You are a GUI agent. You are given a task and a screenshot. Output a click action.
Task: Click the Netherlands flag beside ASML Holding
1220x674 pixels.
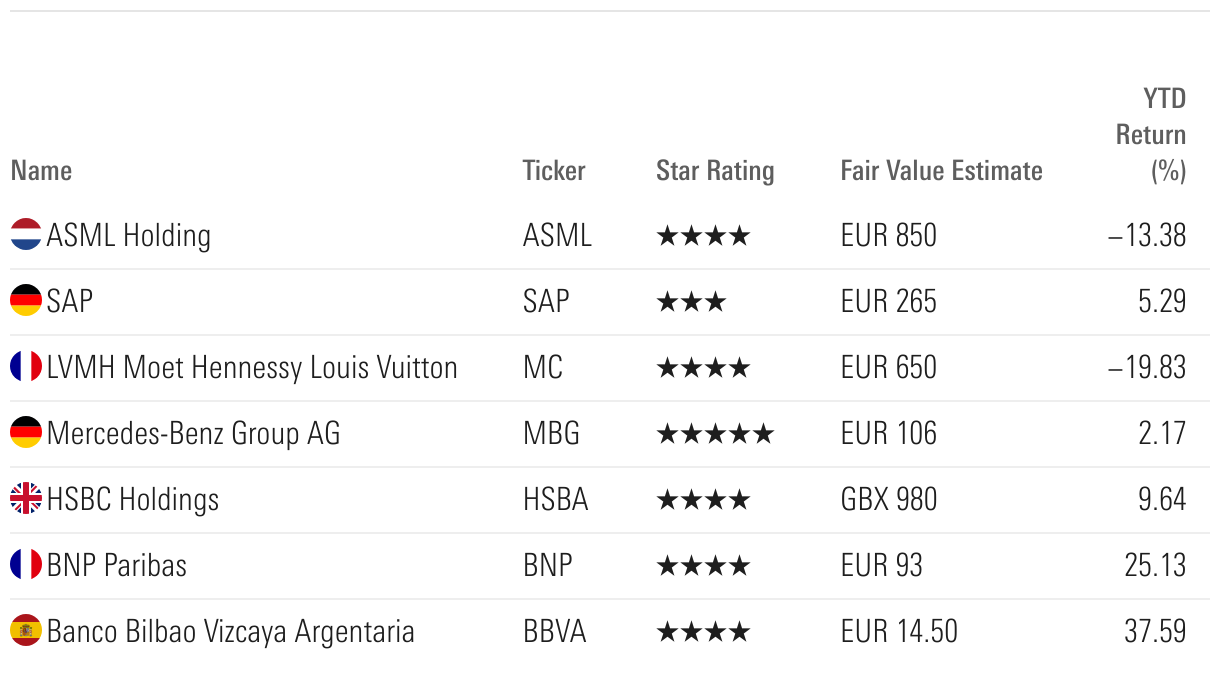pyautogui.click(x=26, y=235)
